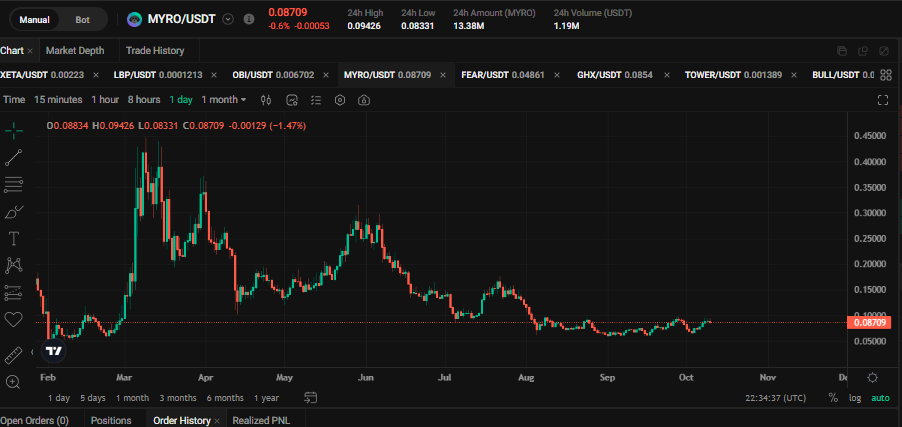Set range to 1 day at chart bottom
902x427 pixels.
click(x=59, y=398)
